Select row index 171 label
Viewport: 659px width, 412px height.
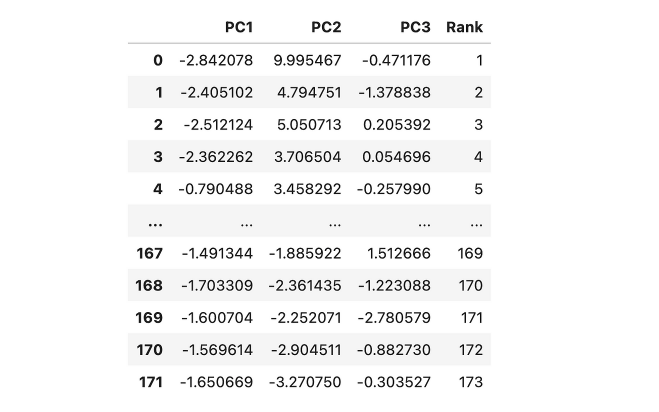tap(150, 382)
